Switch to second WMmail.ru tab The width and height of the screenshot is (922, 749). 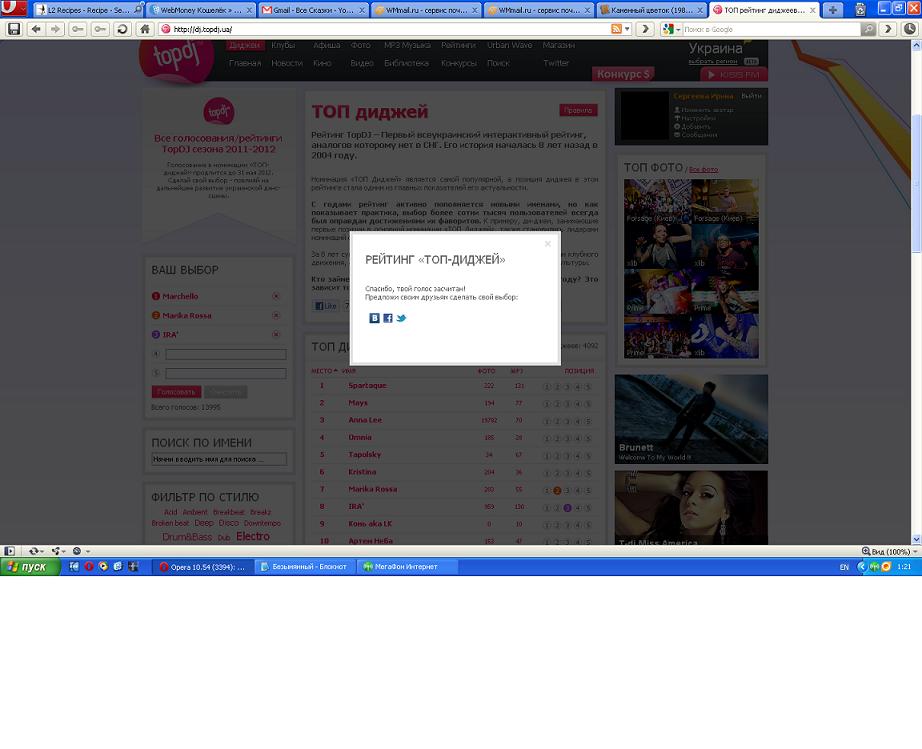click(539, 10)
